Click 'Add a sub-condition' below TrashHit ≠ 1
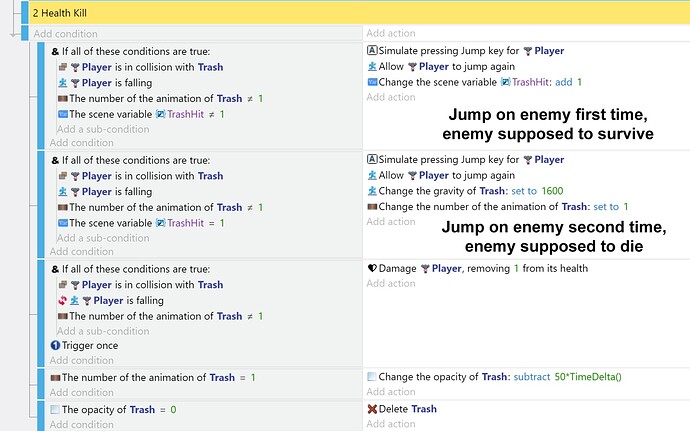 coord(103,129)
